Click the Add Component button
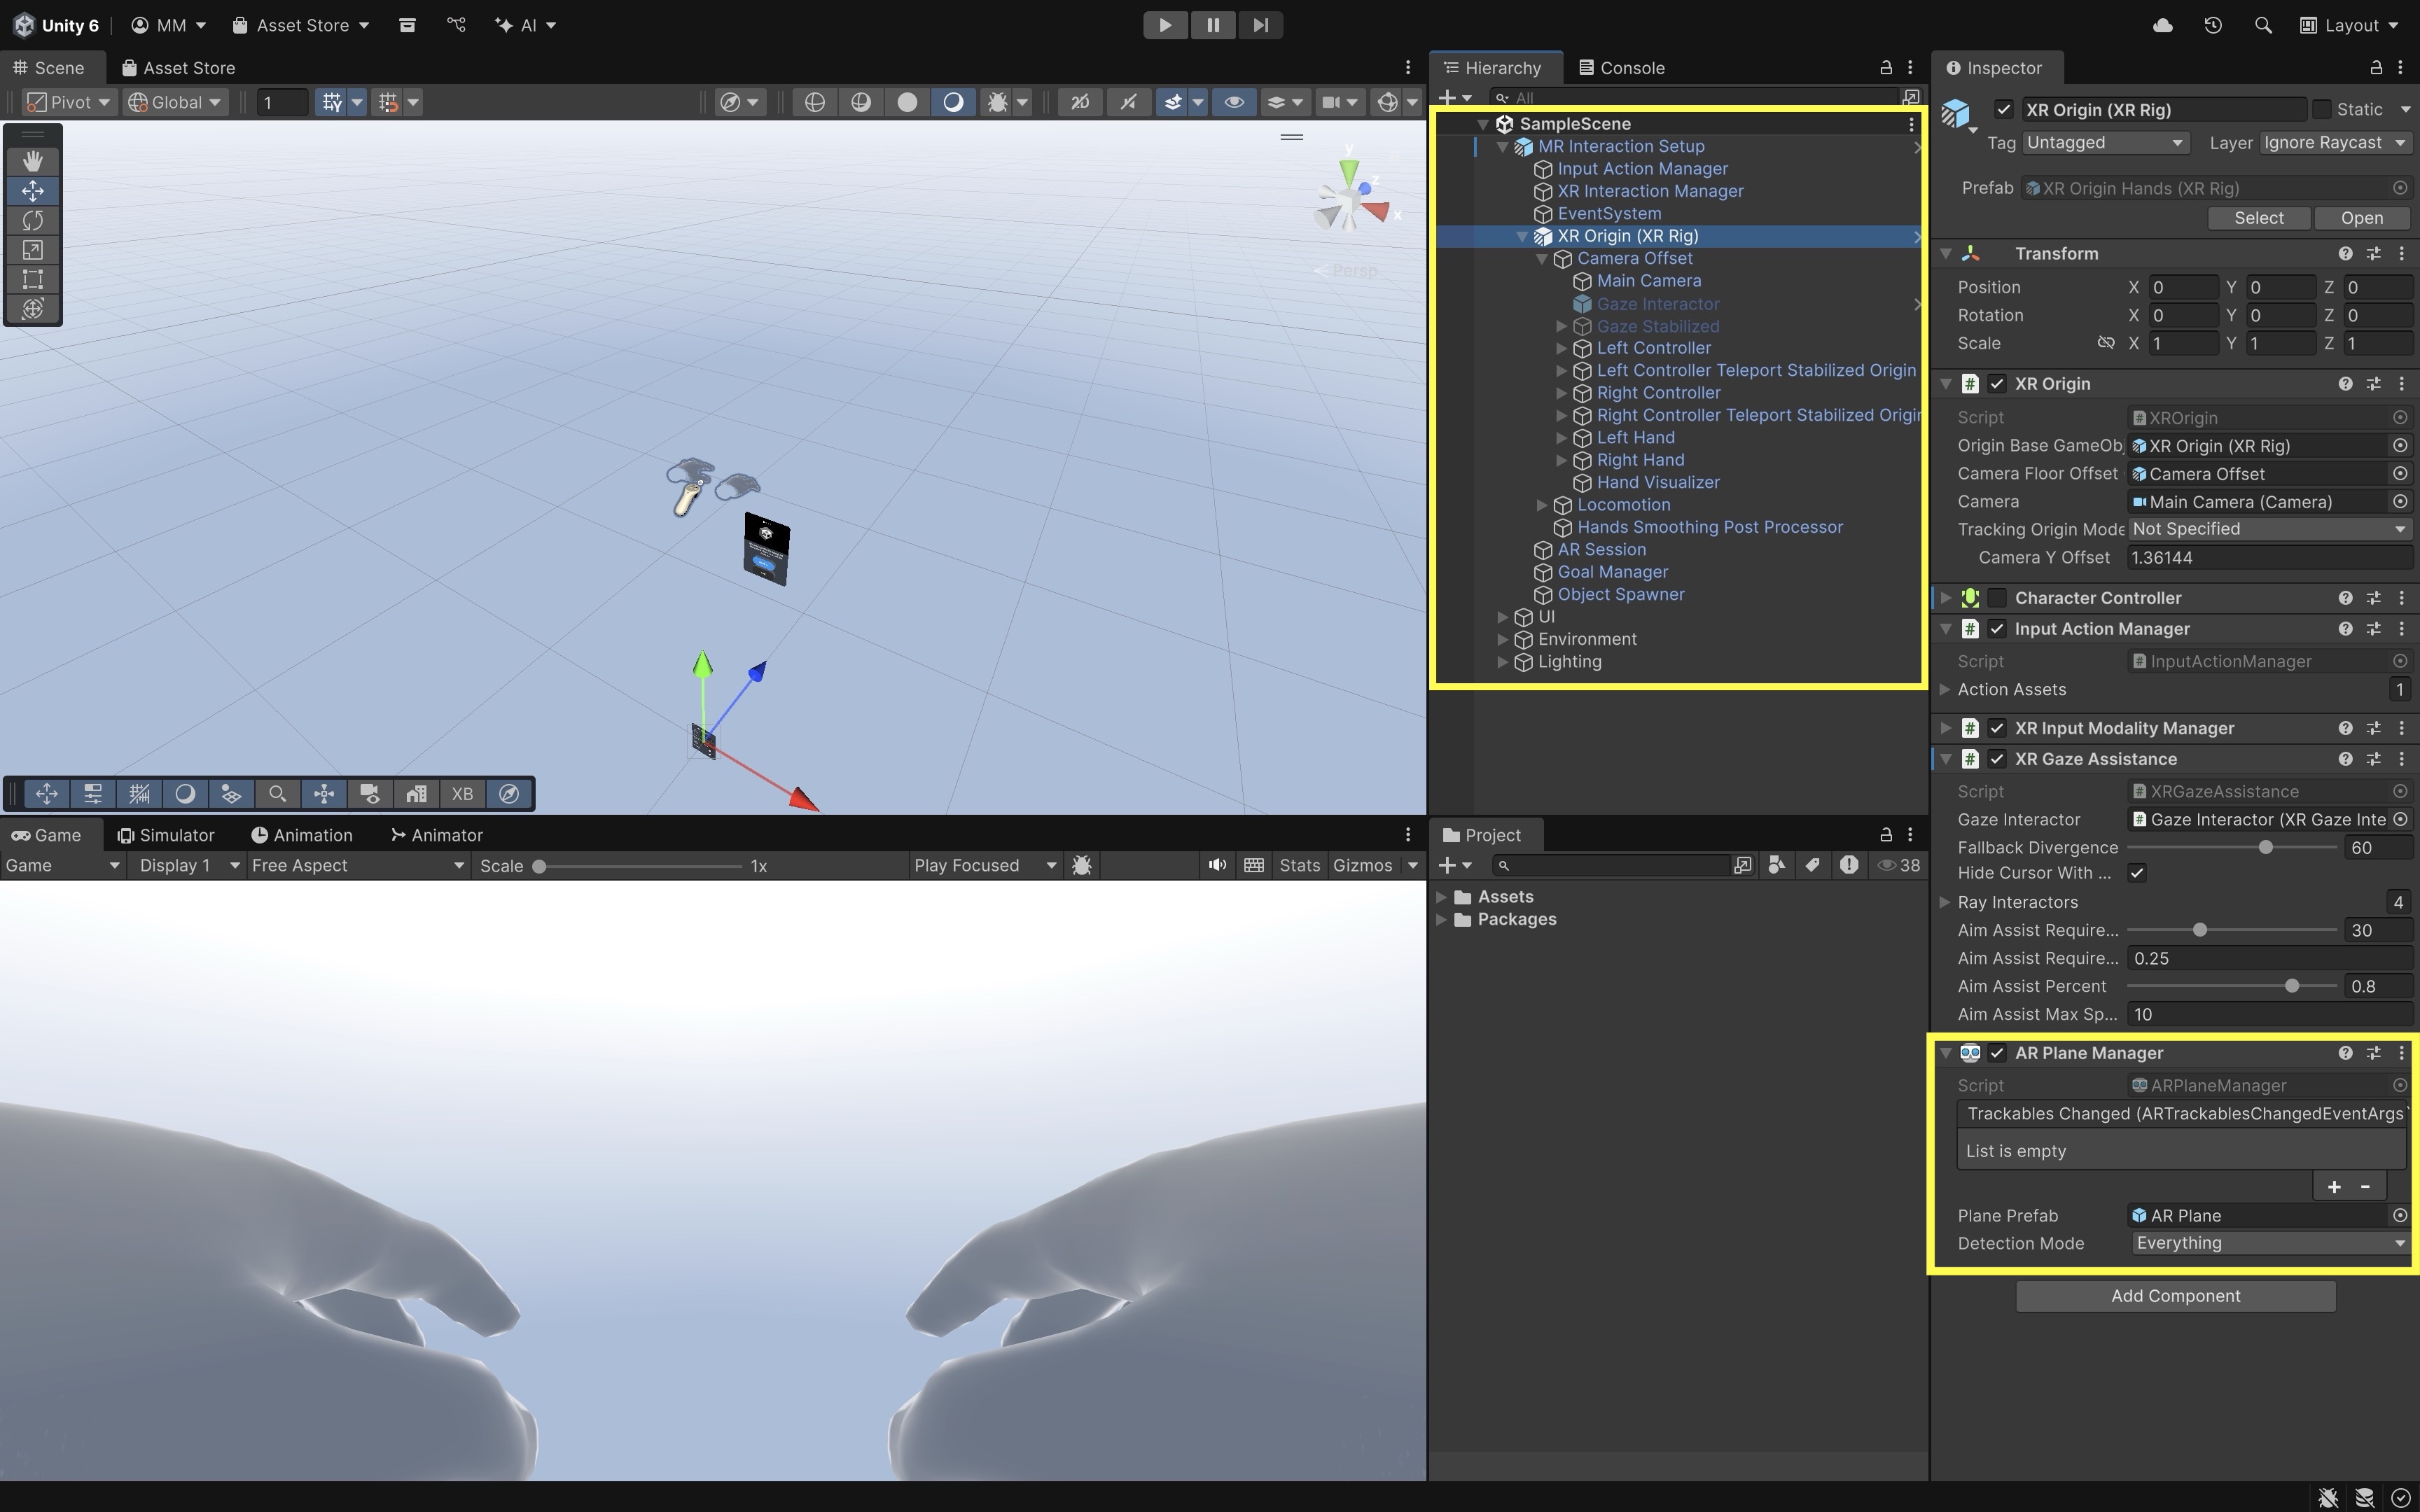The width and height of the screenshot is (2420, 1512). 2175,1296
